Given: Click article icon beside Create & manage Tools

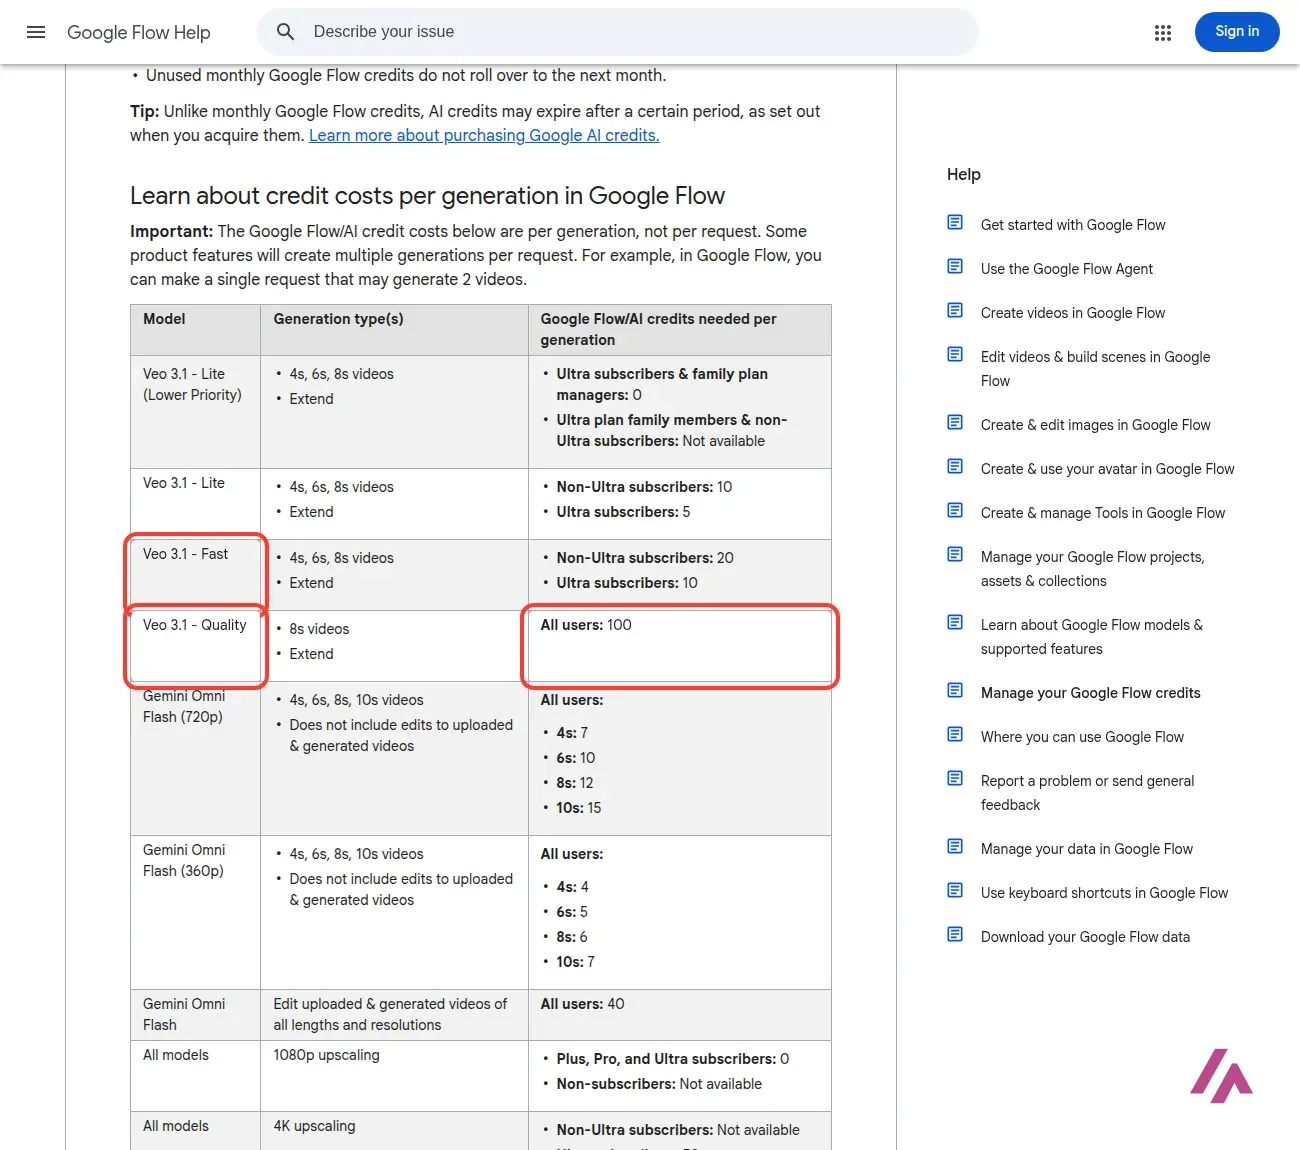Looking at the screenshot, I should (955, 510).
